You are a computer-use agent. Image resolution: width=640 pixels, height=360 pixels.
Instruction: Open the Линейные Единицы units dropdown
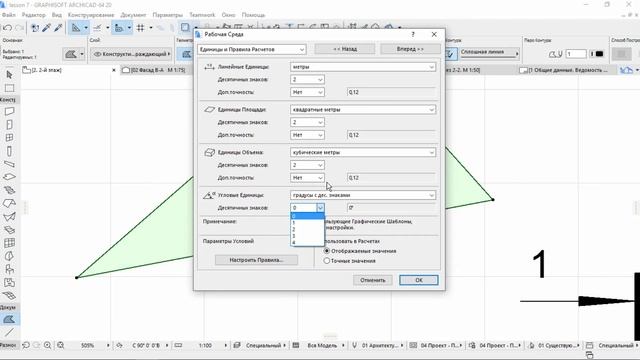[363, 67]
